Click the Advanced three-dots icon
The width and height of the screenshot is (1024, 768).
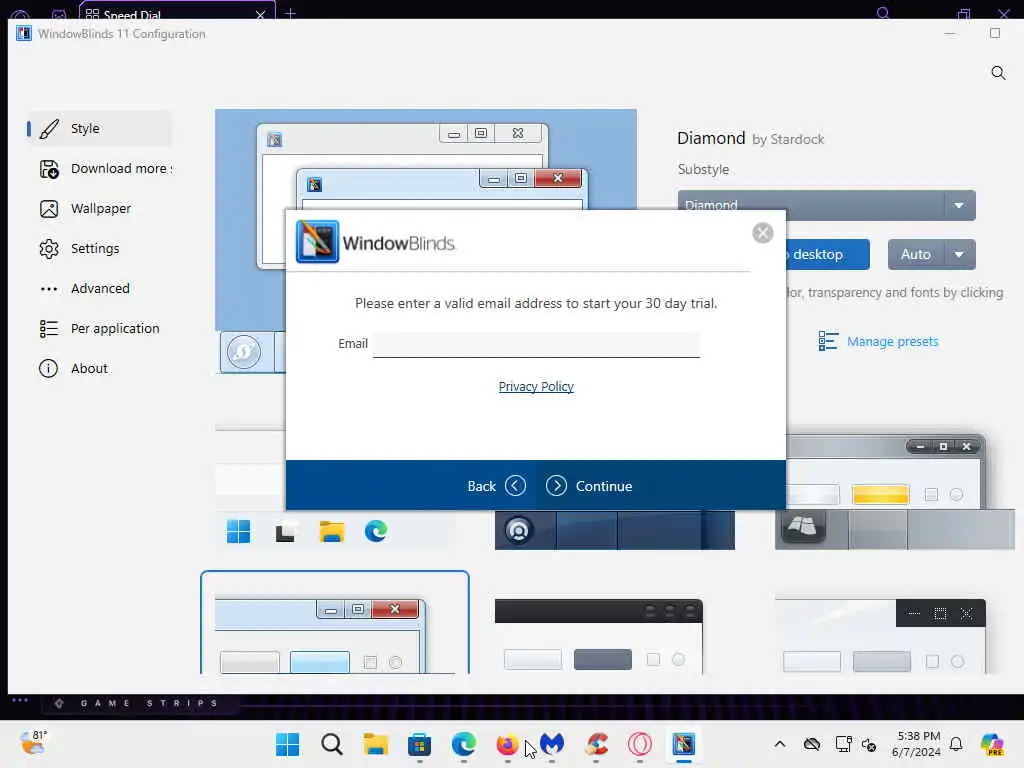49,289
